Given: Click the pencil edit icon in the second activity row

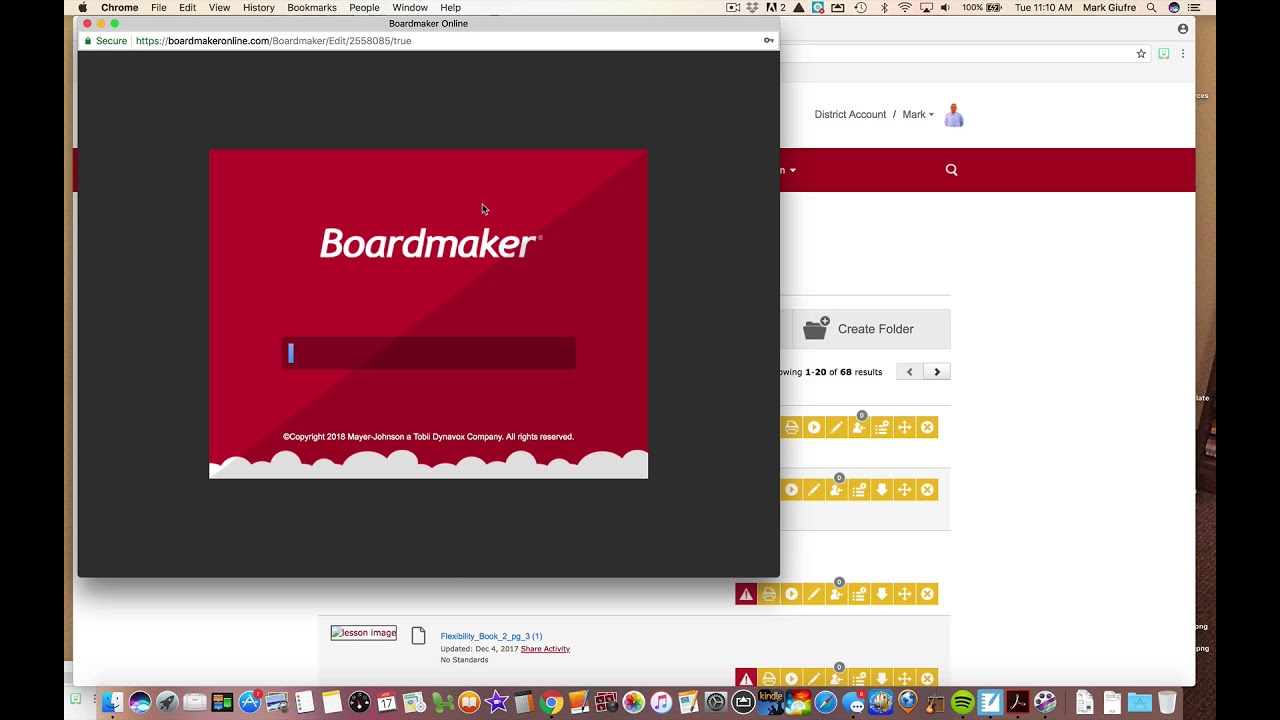Looking at the screenshot, I should pyautogui.click(x=814, y=490).
